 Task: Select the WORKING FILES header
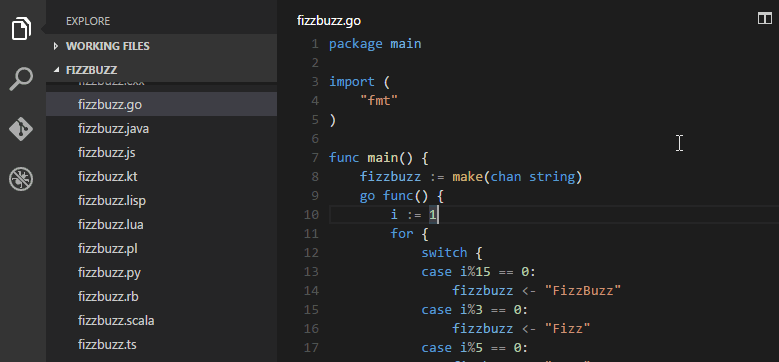[161, 46]
